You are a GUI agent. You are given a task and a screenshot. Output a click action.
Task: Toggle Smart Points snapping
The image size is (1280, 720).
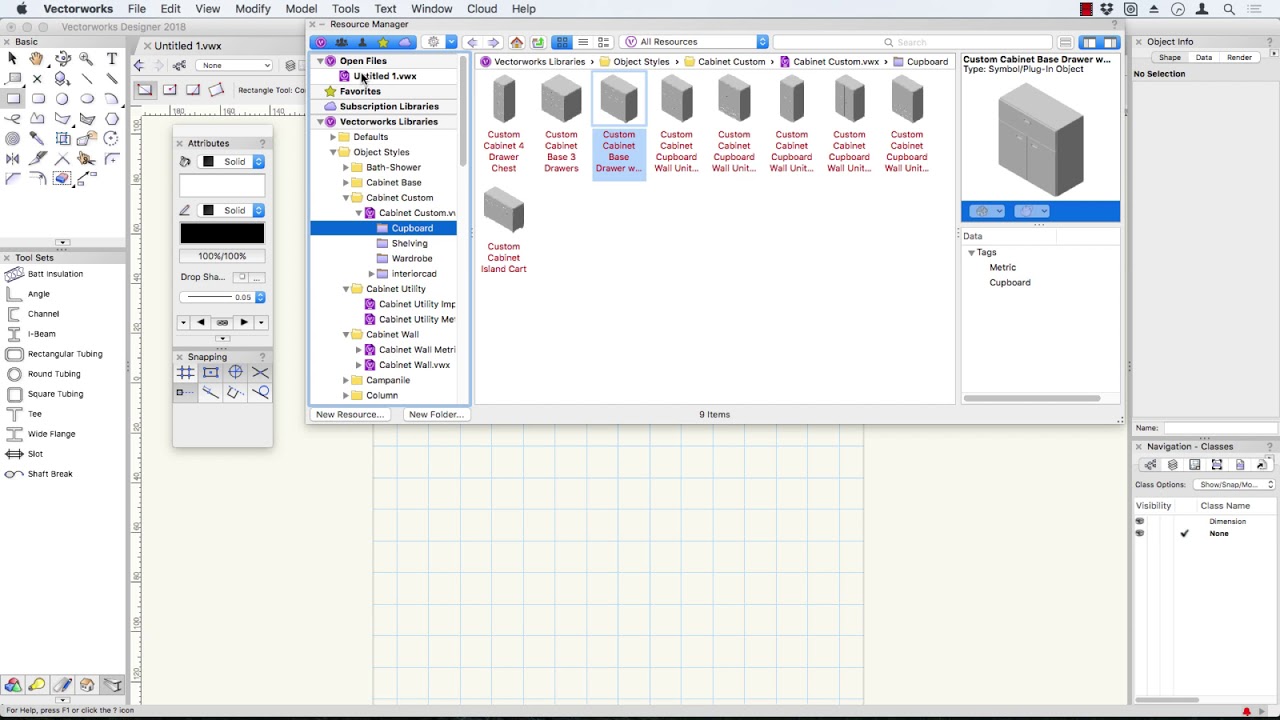pos(186,393)
